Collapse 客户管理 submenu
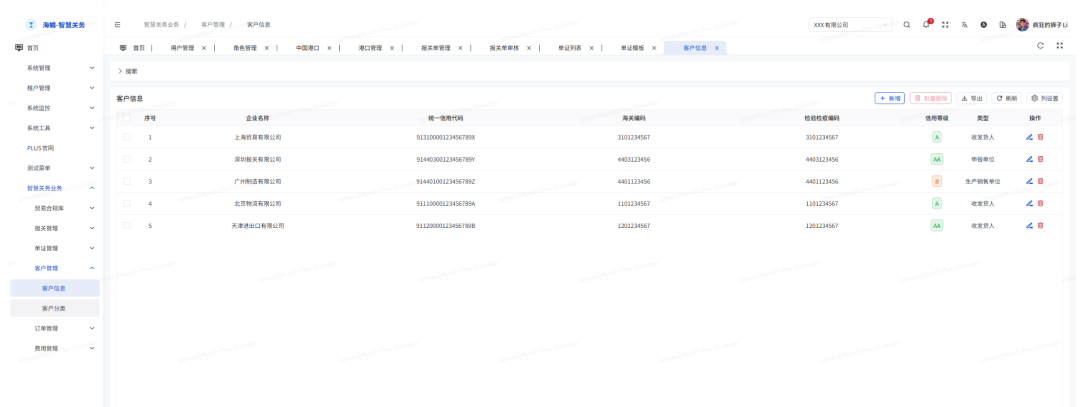The image size is (1080, 407). pos(56,267)
